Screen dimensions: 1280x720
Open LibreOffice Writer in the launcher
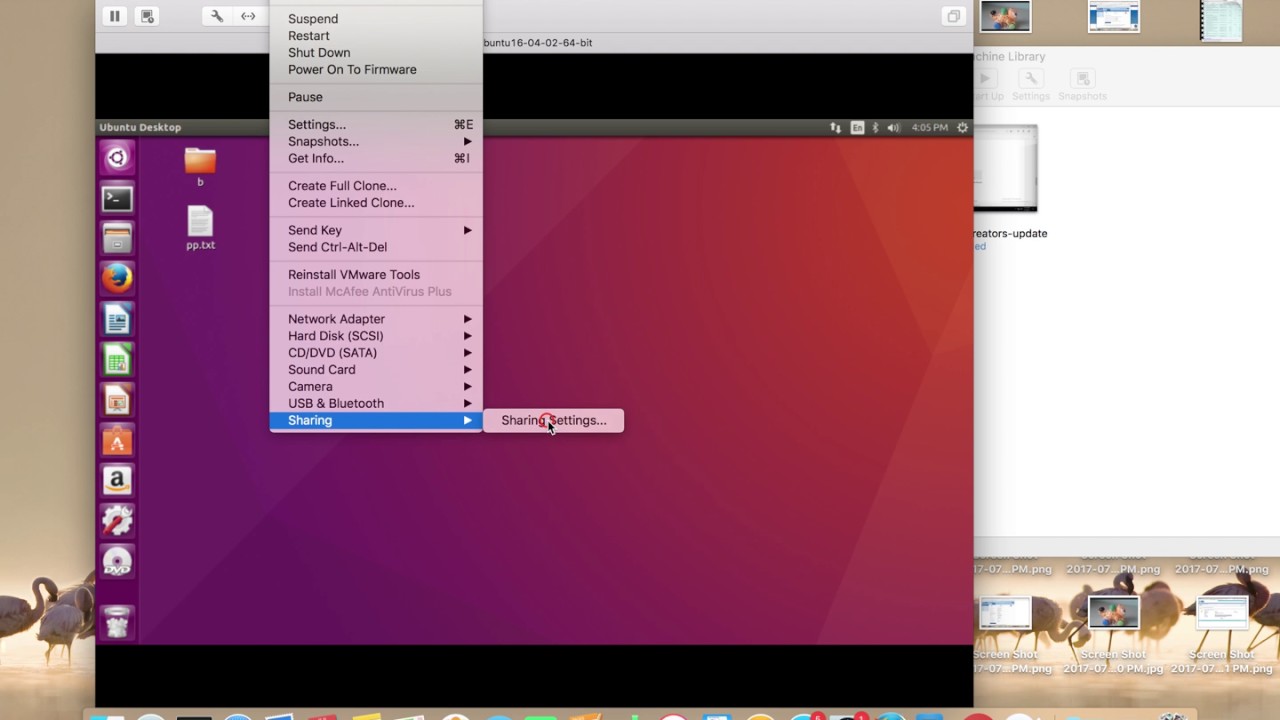point(117,319)
